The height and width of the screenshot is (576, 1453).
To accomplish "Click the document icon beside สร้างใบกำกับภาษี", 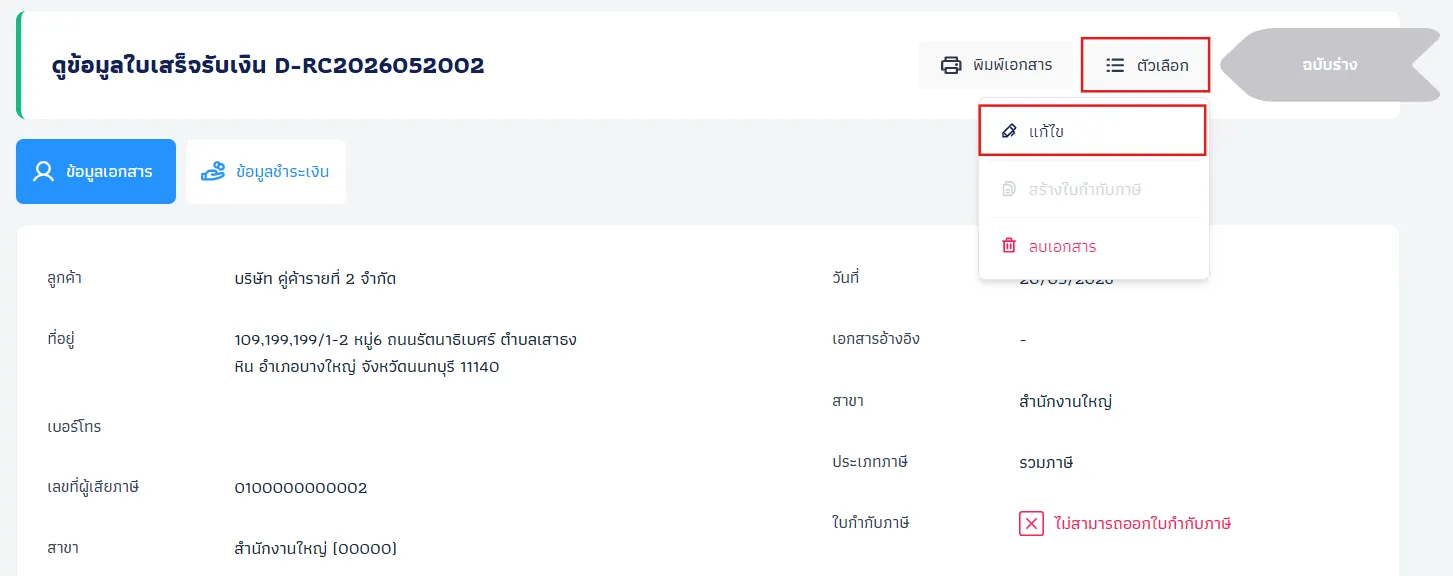I will 1009,188.
